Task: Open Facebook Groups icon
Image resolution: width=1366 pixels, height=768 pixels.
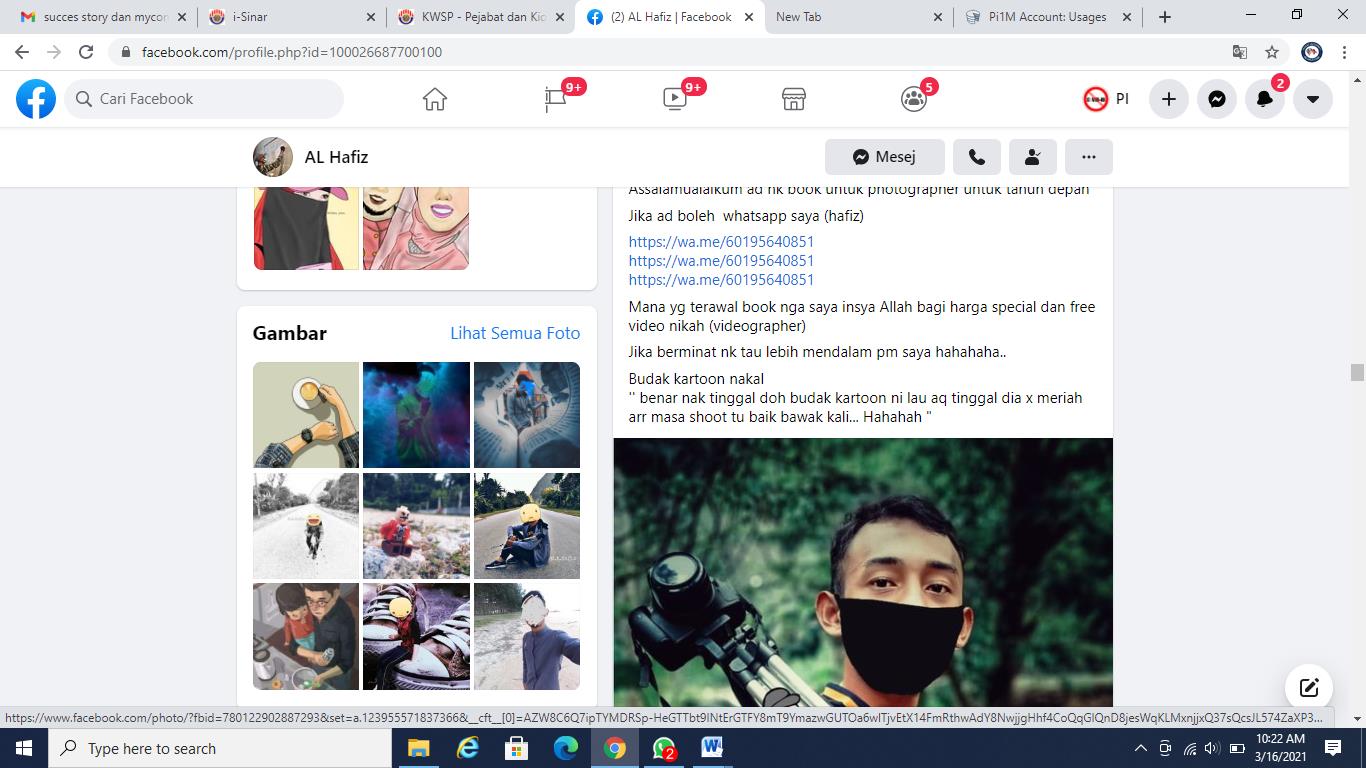Action: 913,99
